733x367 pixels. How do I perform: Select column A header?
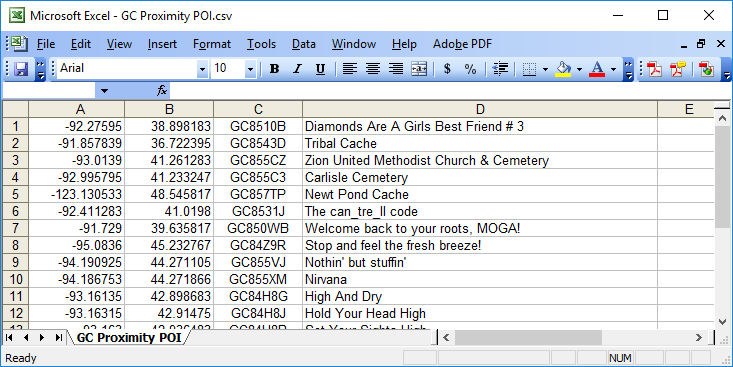[x=77, y=109]
